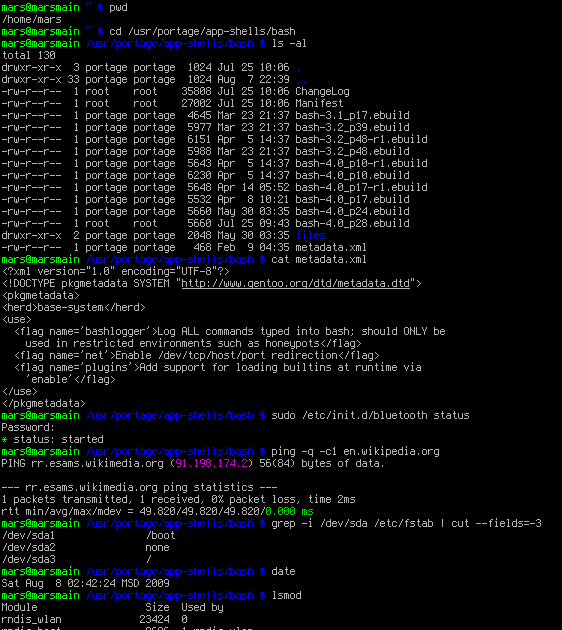Click the 'sudo /etc/init.d/bluetooth status' command
The width and height of the screenshot is (562, 630).
pos(370,415)
